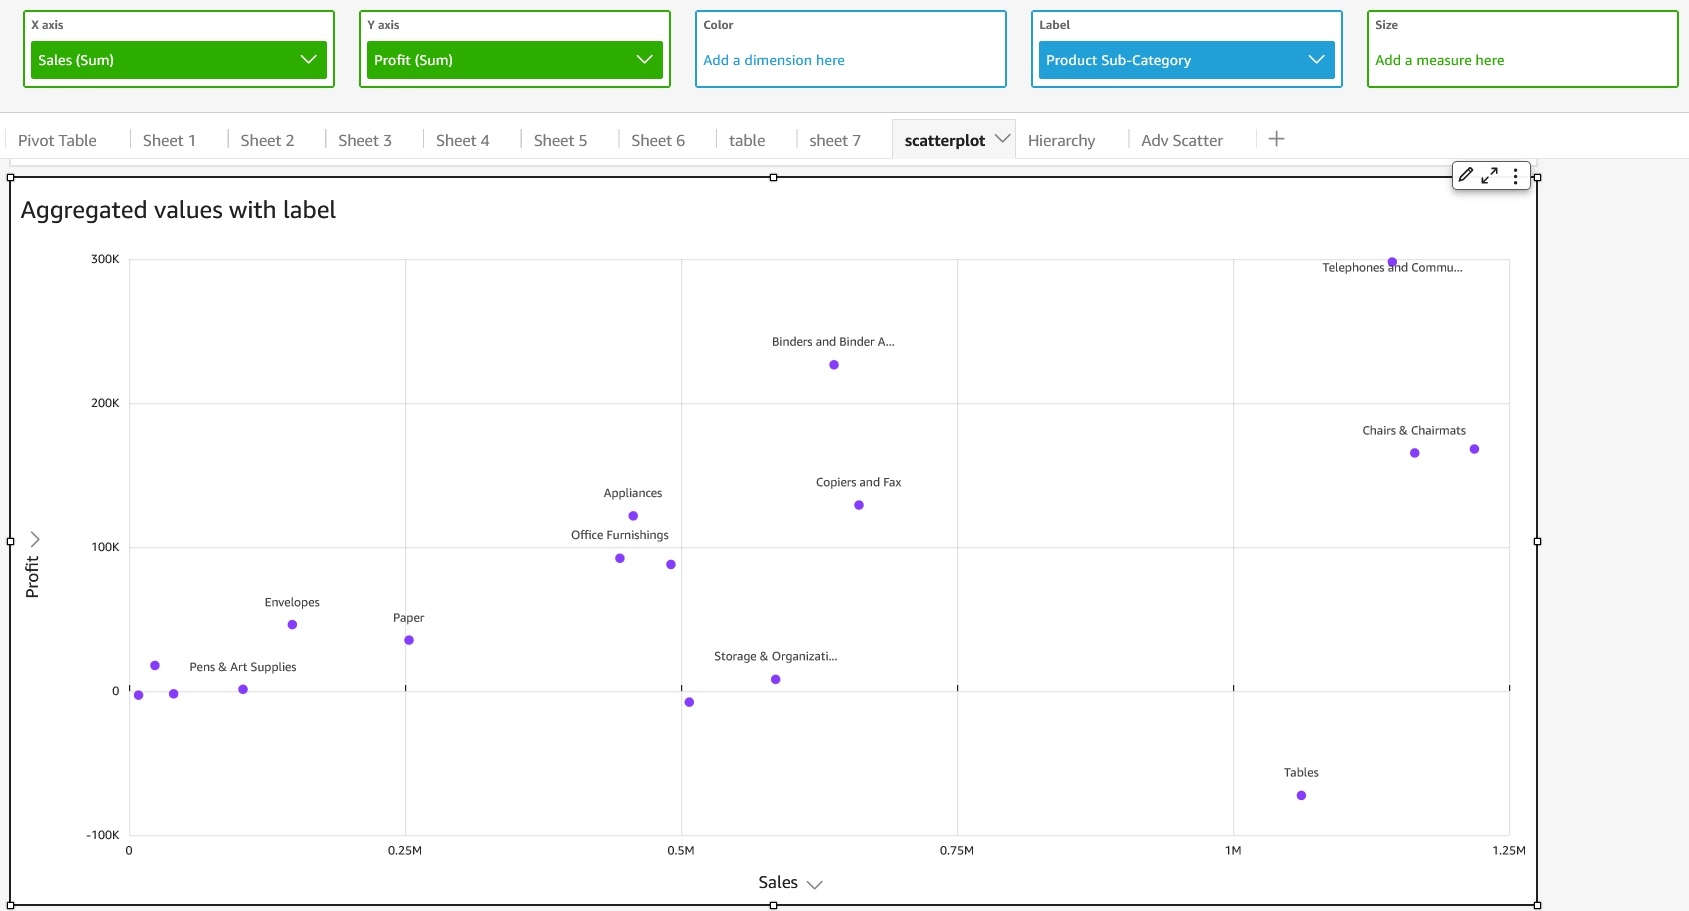The image size is (1689, 911).
Task: Maximize the scatterplot visual with expand icon
Action: (x=1490, y=175)
